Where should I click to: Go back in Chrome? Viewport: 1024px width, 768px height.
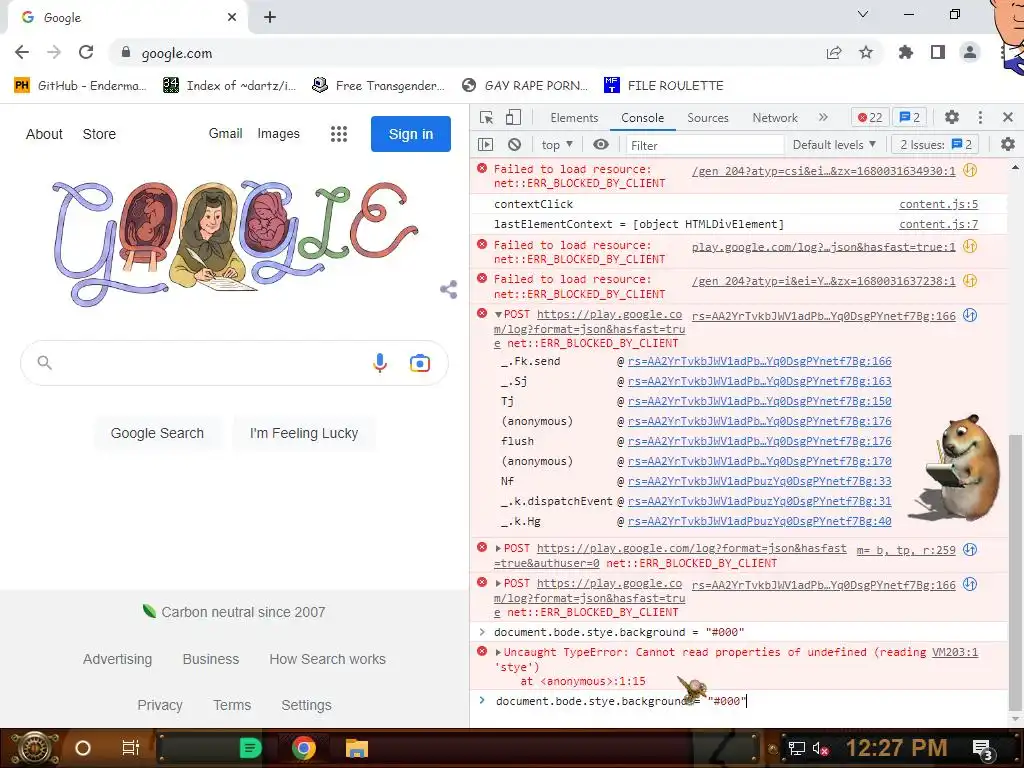tap(22, 53)
